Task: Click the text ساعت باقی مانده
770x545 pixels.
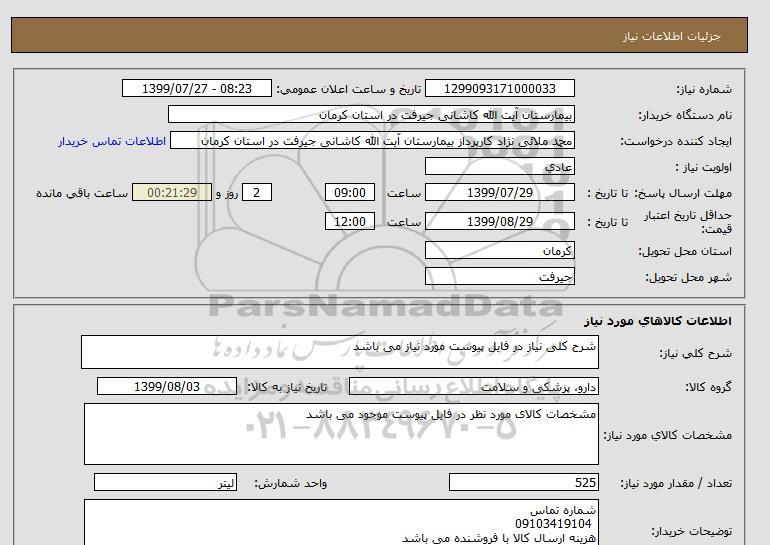Action: [82, 193]
